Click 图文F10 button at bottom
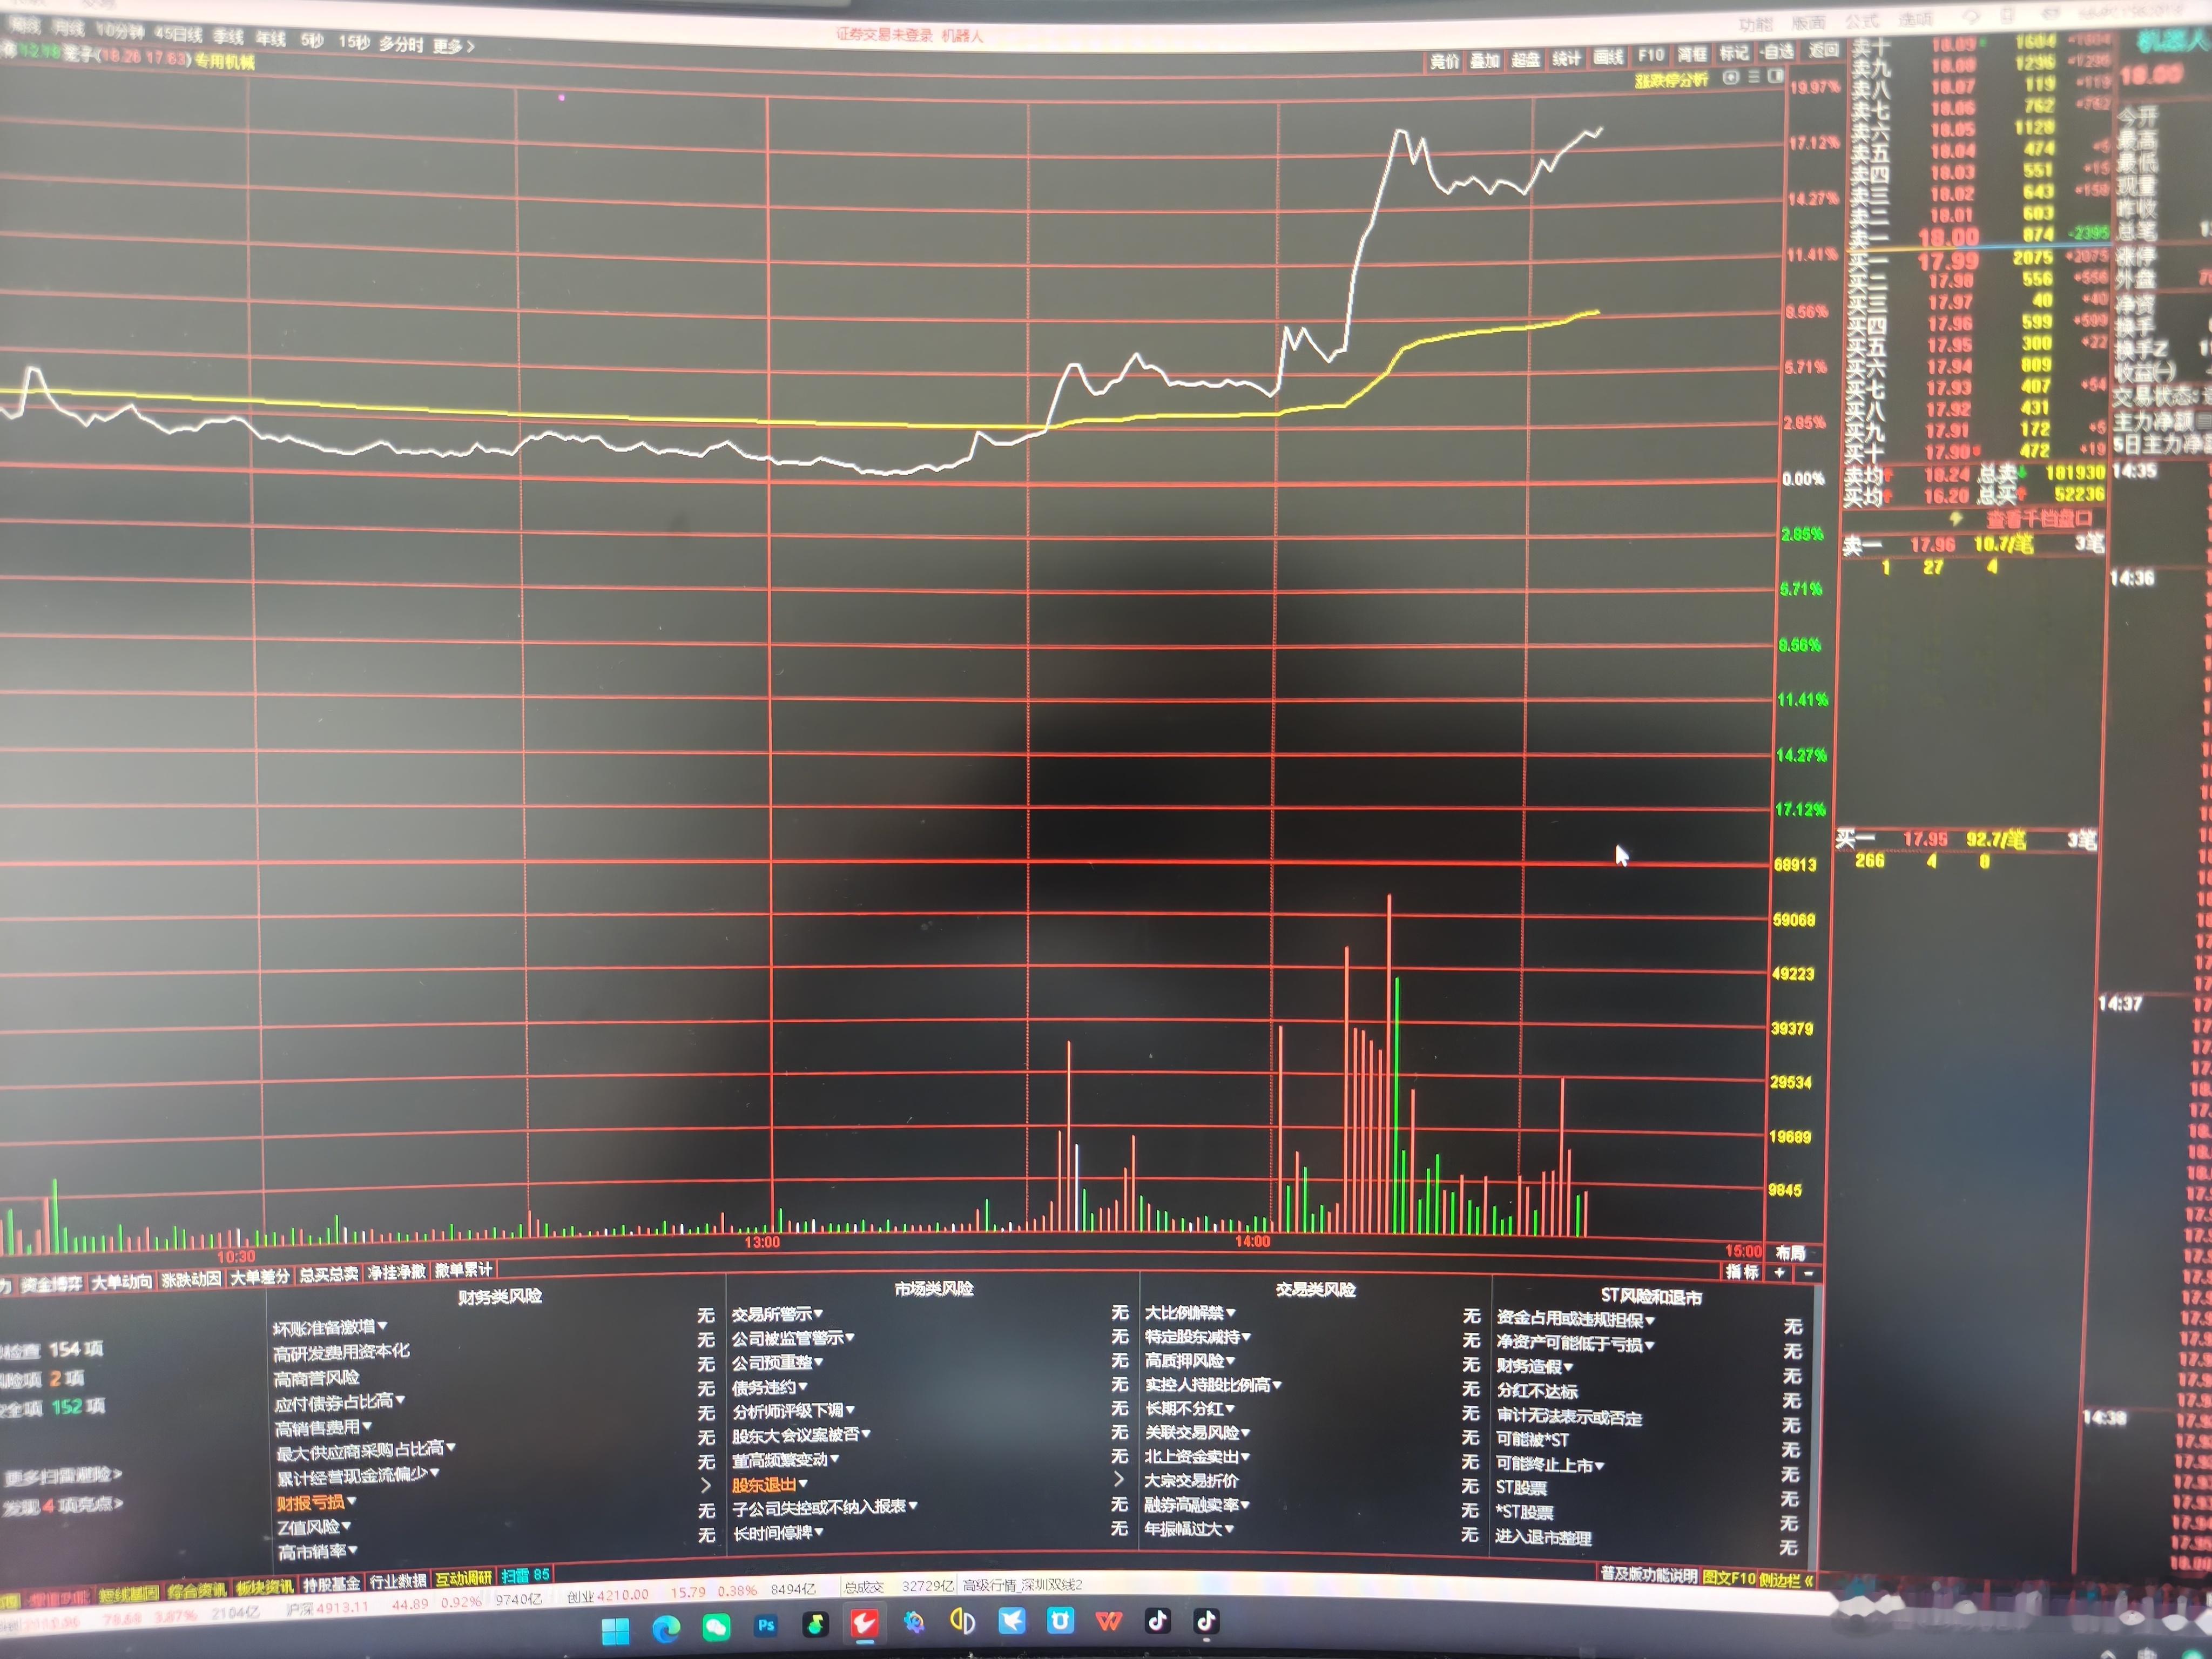This screenshot has height=1659, width=2212. click(1729, 1578)
